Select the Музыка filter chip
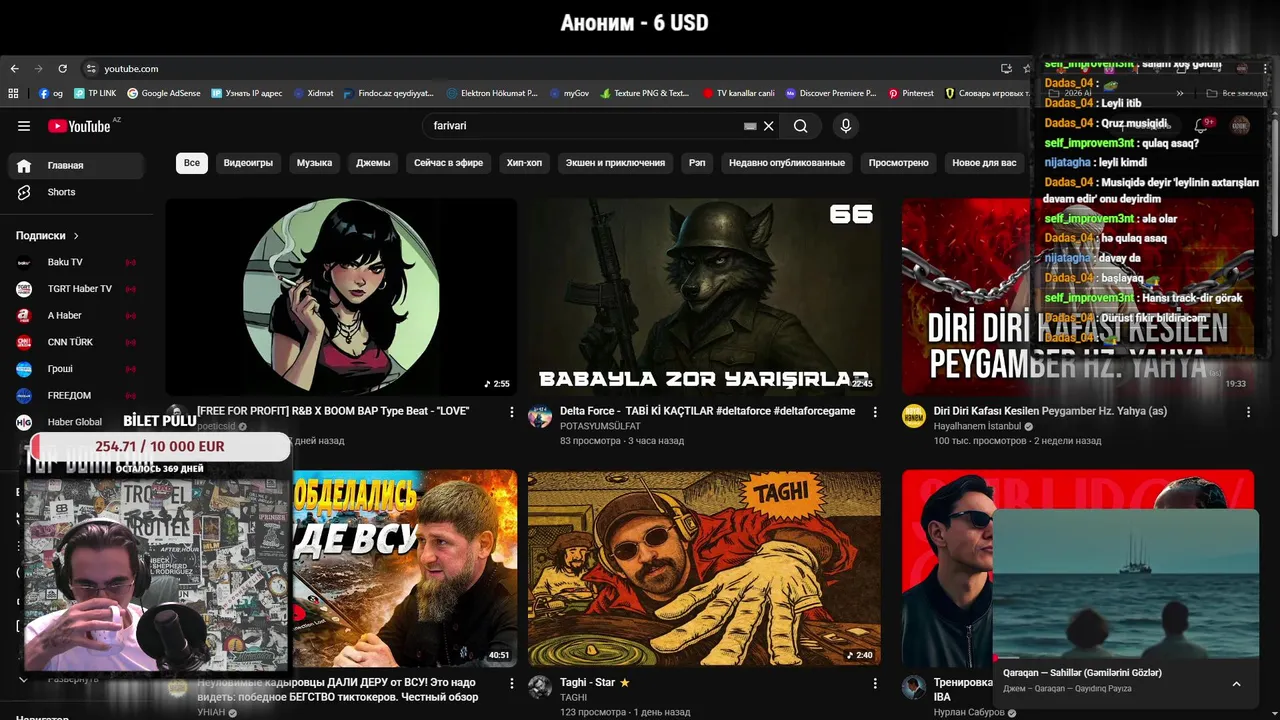Viewport: 1280px width, 720px height. [x=314, y=163]
